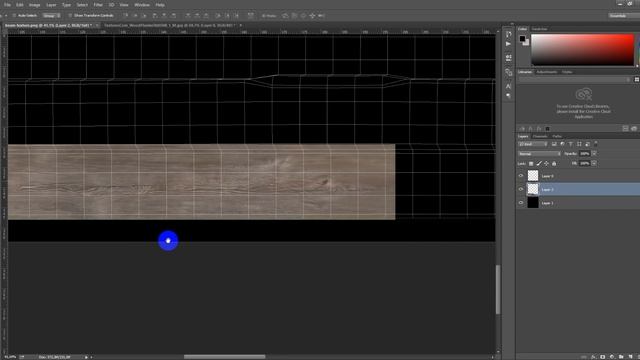640x360 pixels.
Task: Click the create new layer icon
Action: click(x=630, y=357)
